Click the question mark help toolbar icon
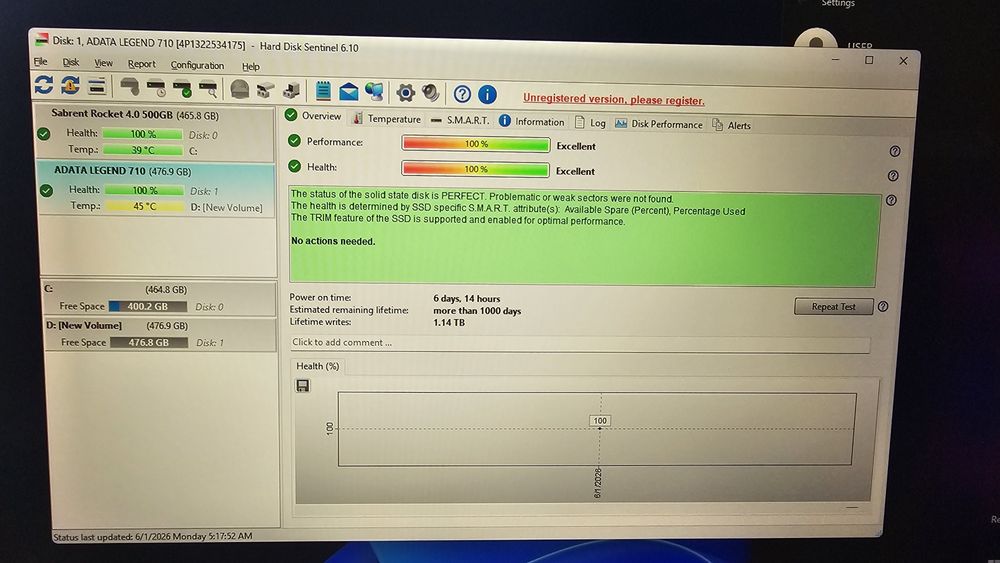Image resolution: width=1000 pixels, height=563 pixels. click(462, 94)
